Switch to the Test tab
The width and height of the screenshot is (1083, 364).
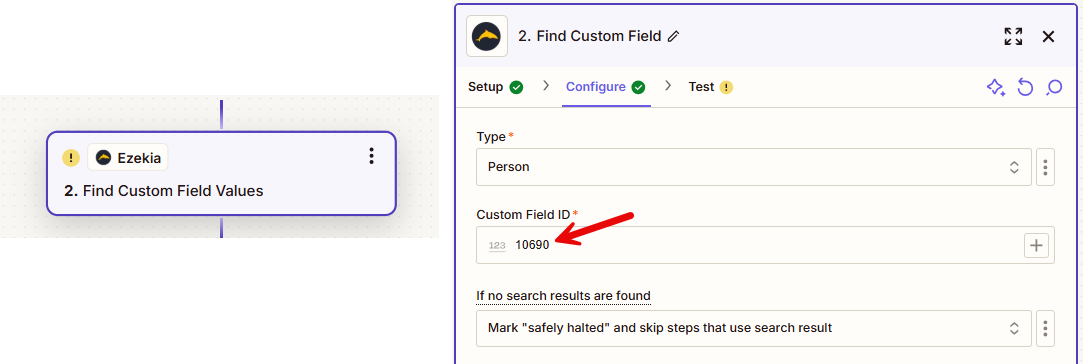point(710,87)
